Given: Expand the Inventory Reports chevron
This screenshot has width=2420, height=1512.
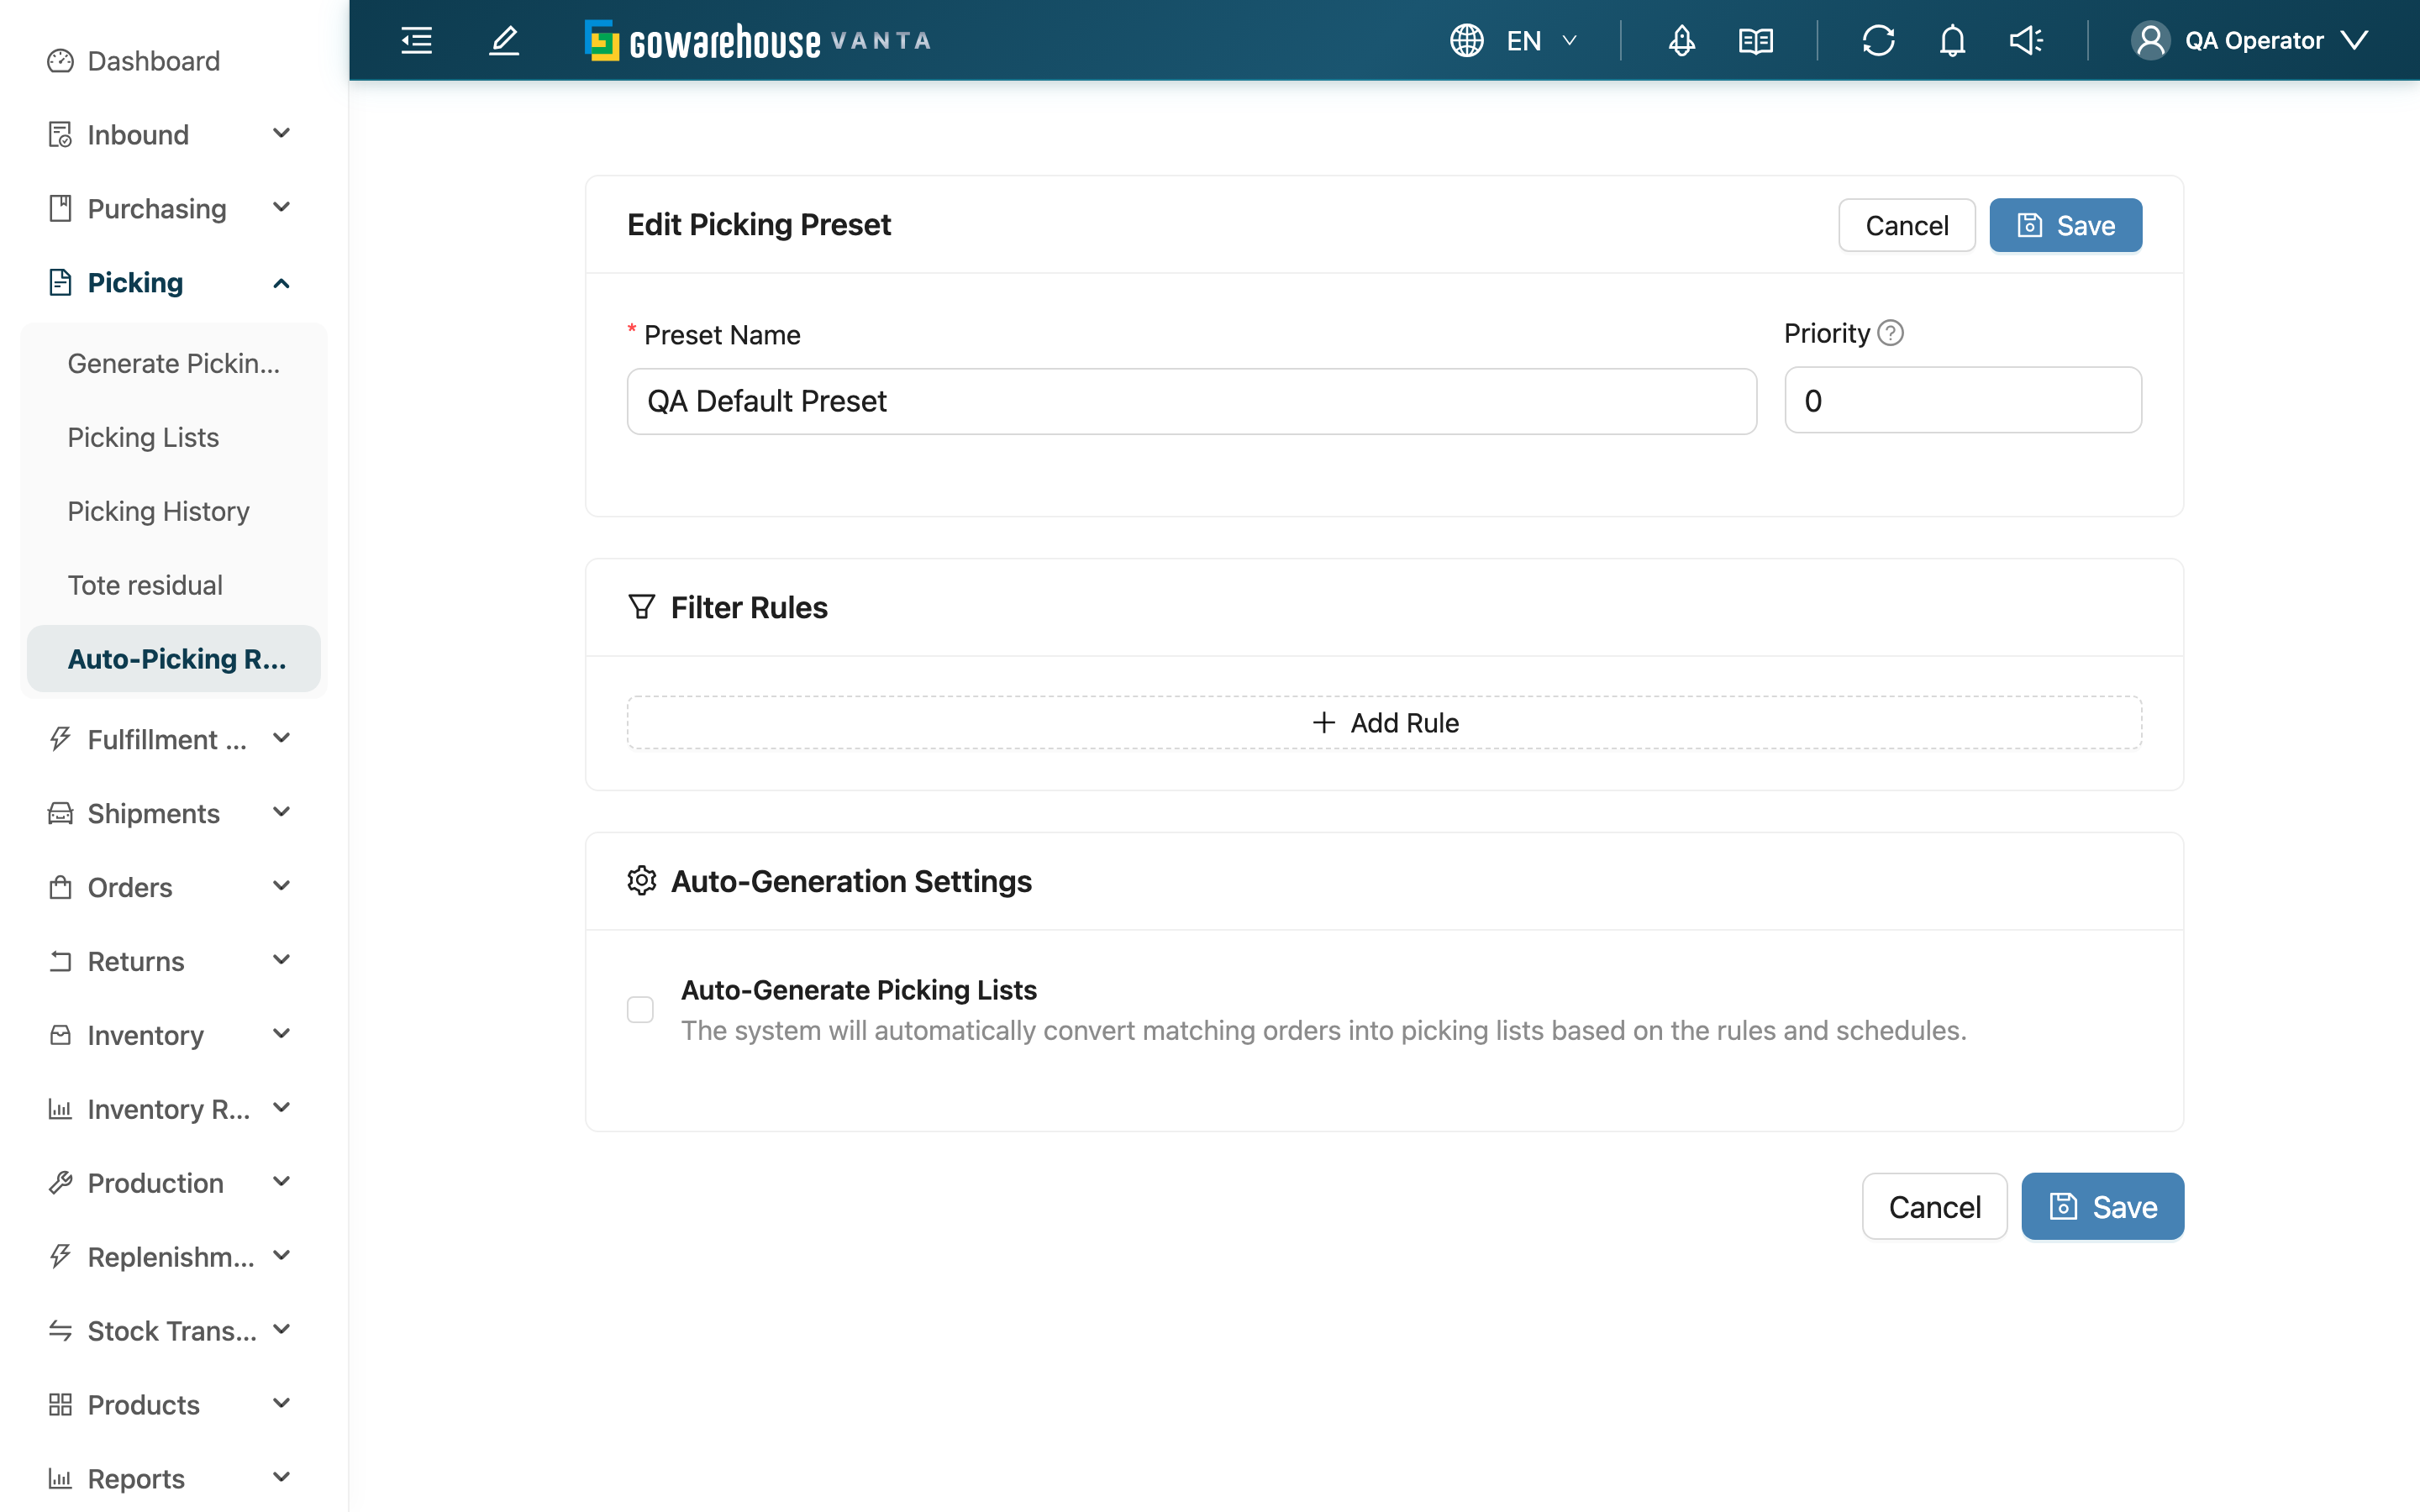Looking at the screenshot, I should click(x=281, y=1109).
